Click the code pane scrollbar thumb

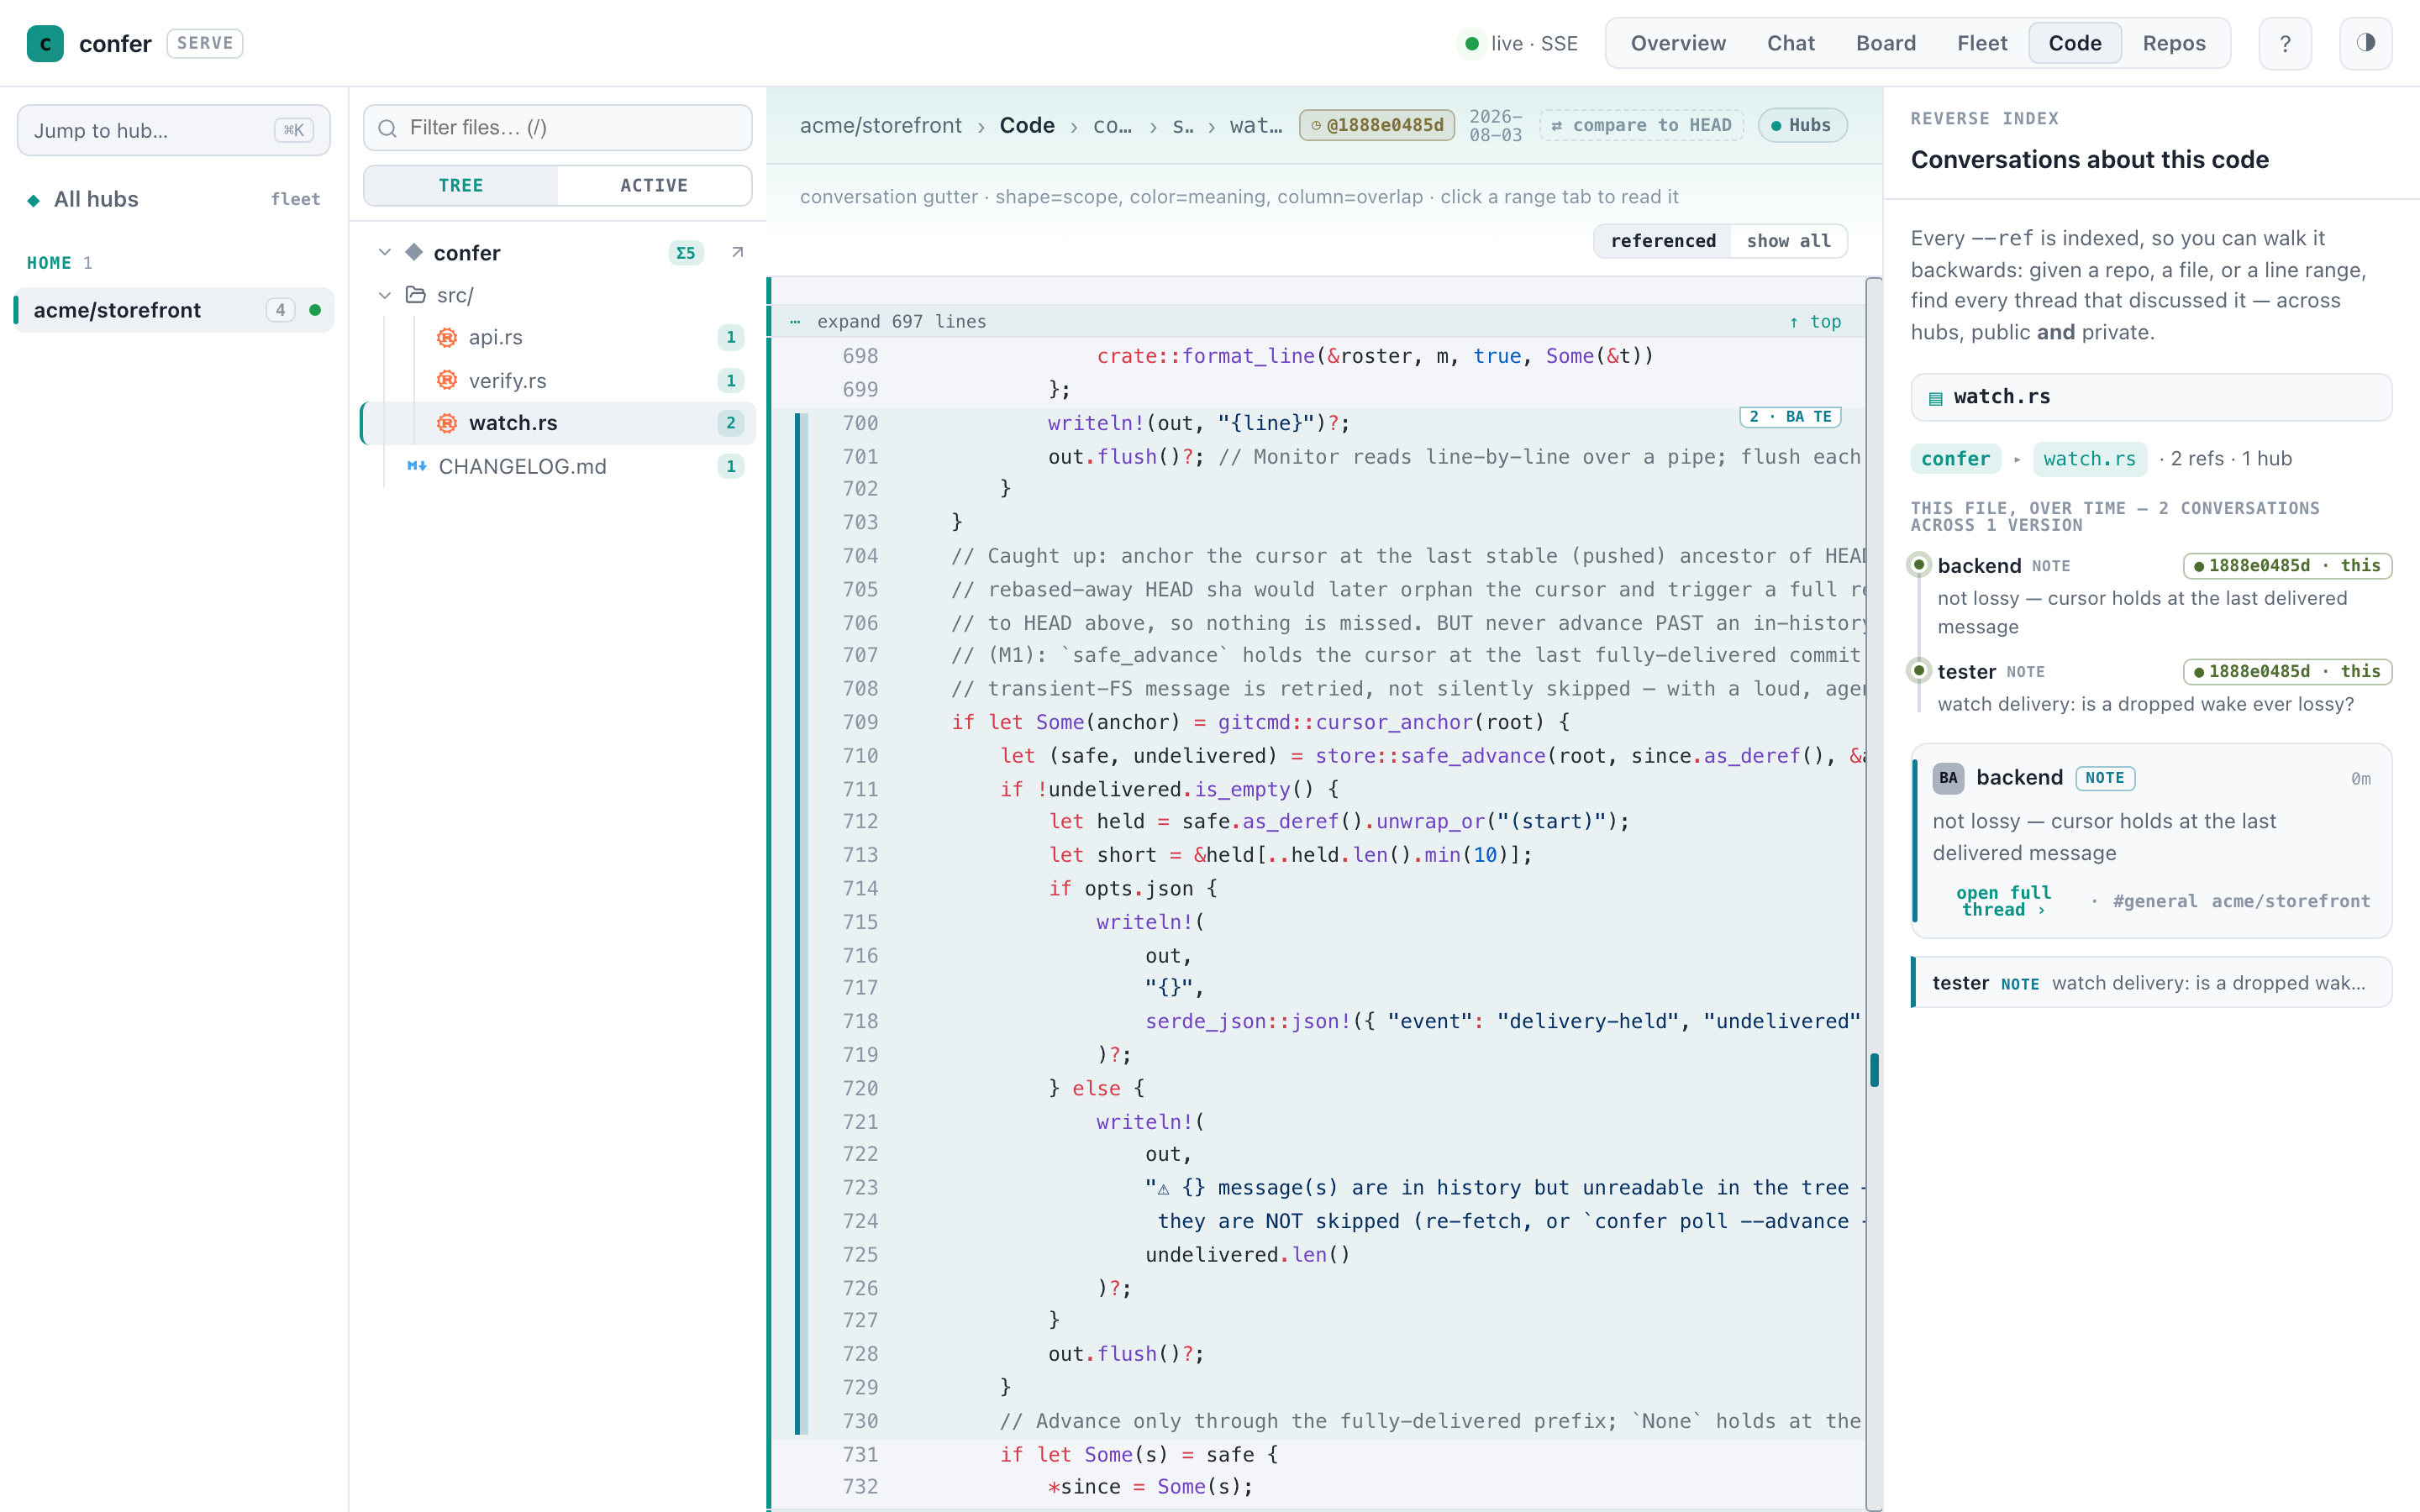[x=1874, y=1070]
